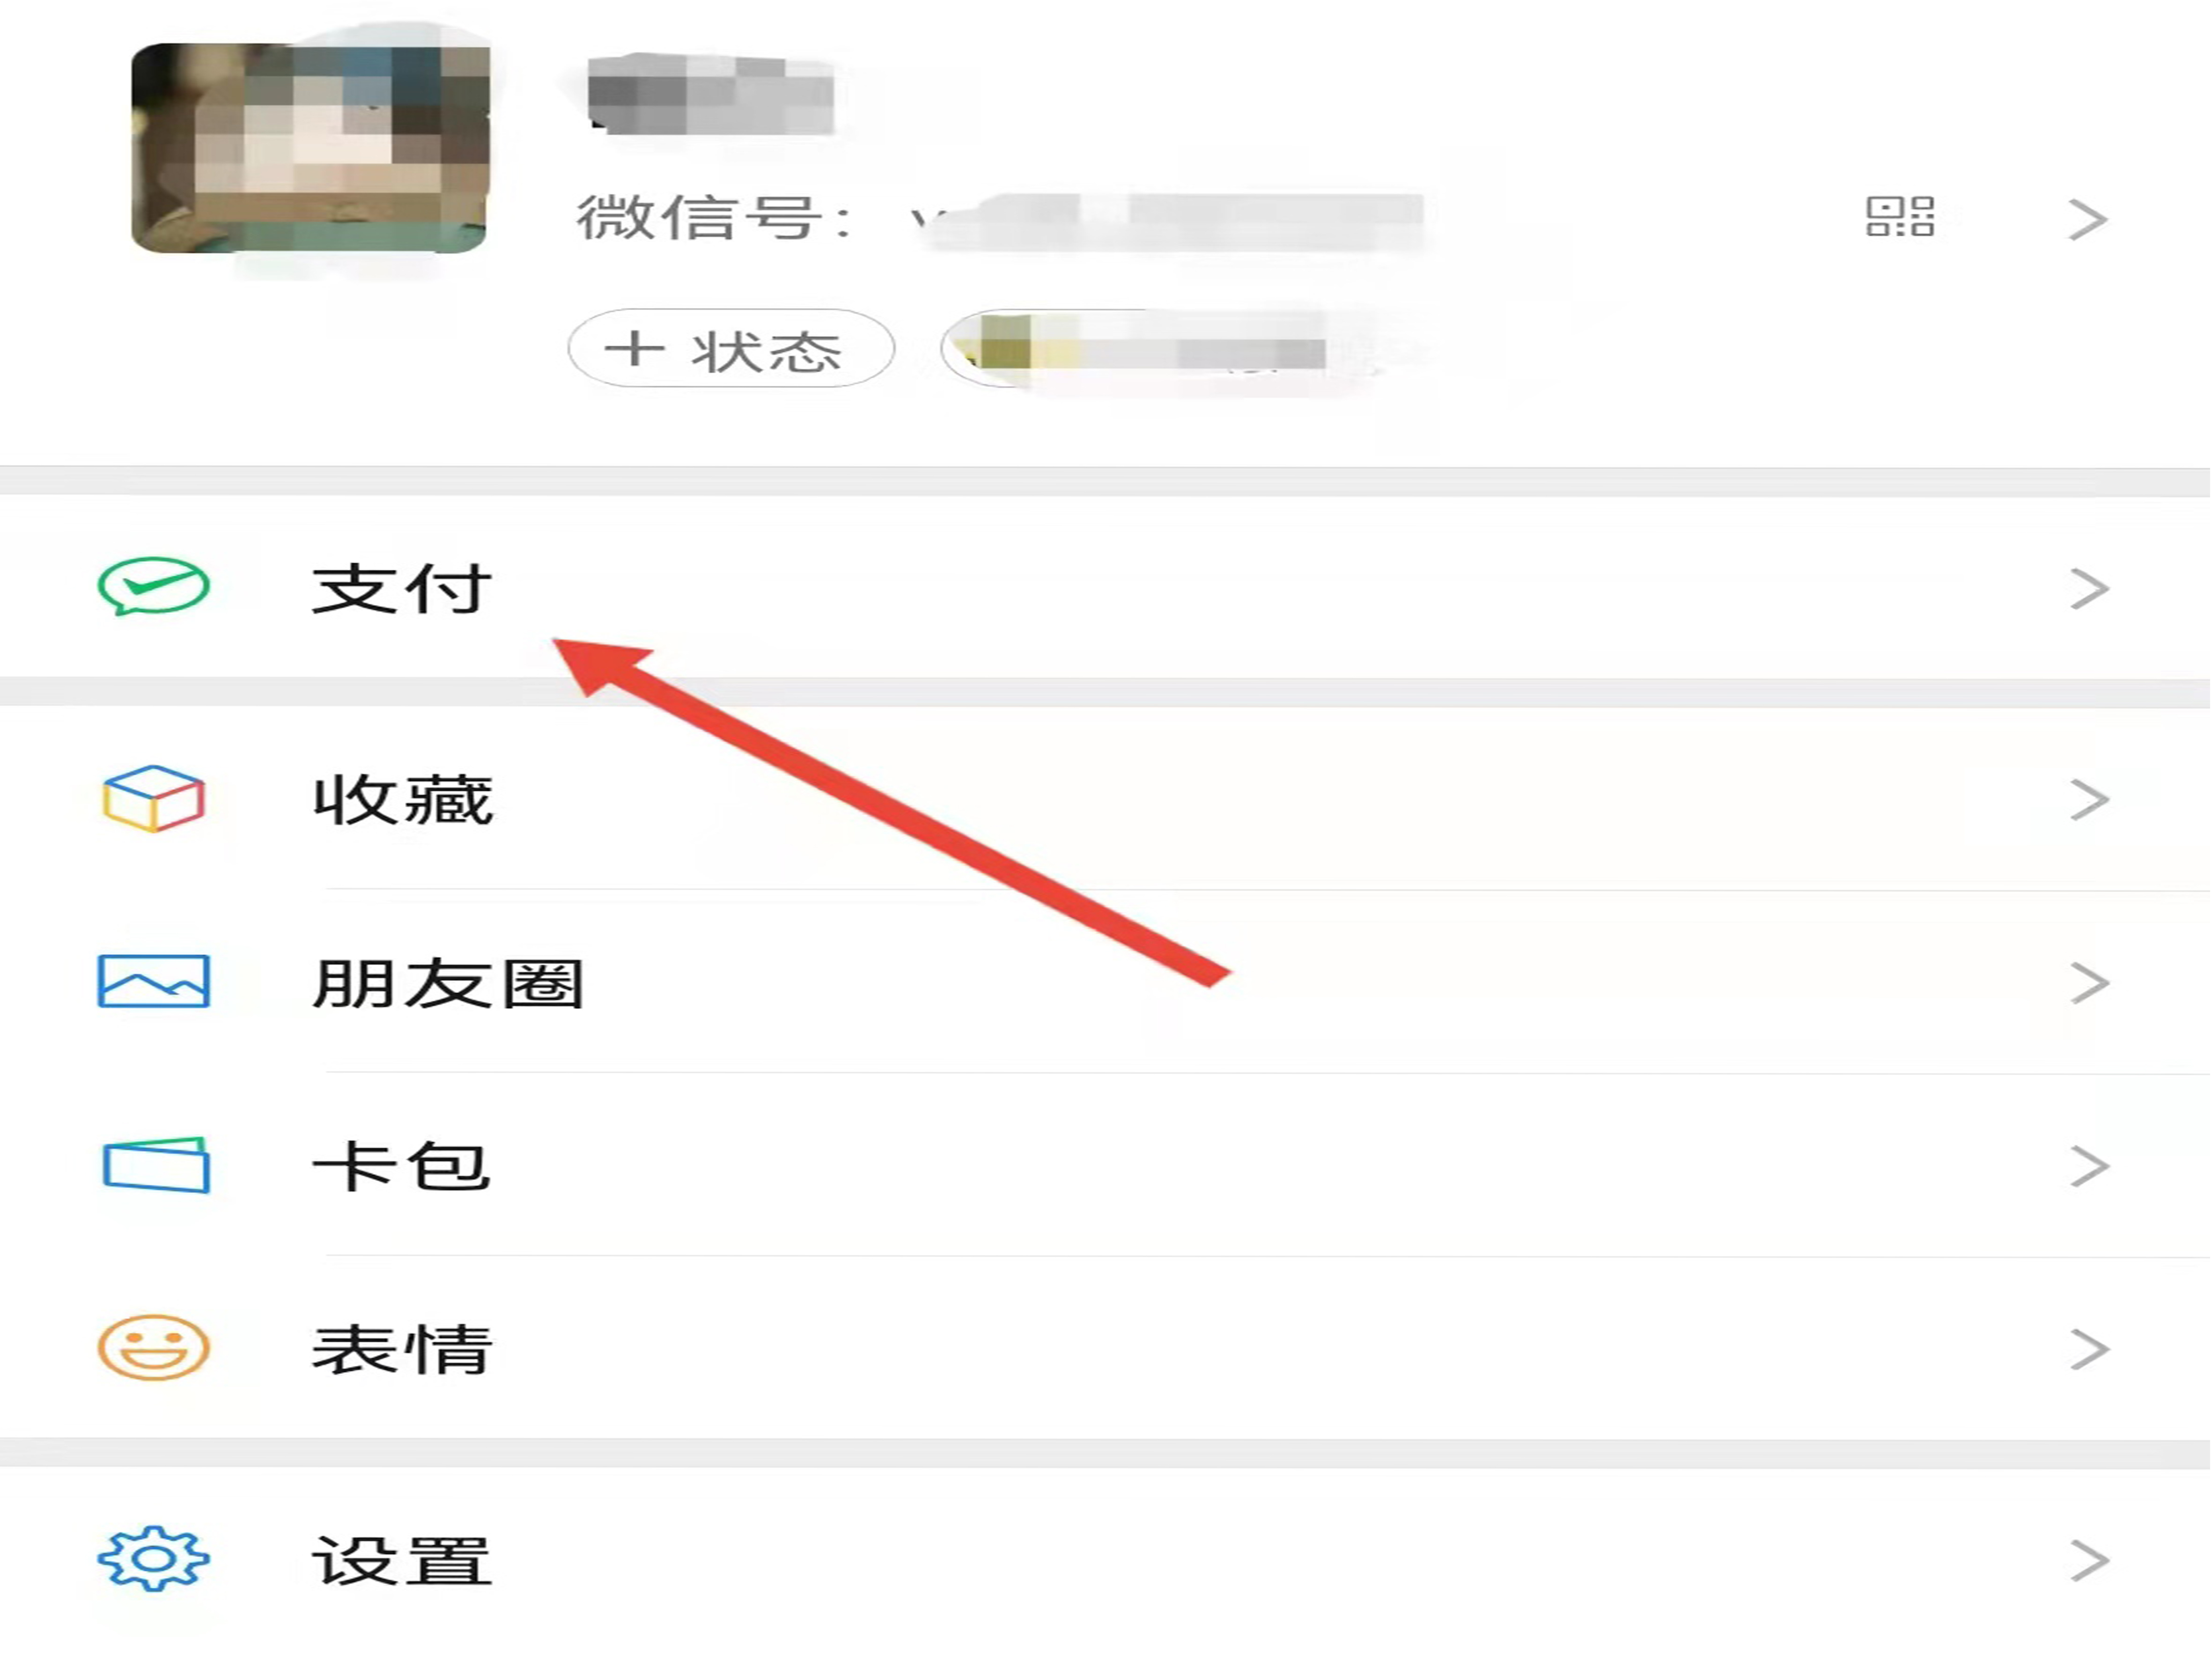Tap the green WeChat Pay checkmark icon
The width and height of the screenshot is (2212, 1659).
153,586
